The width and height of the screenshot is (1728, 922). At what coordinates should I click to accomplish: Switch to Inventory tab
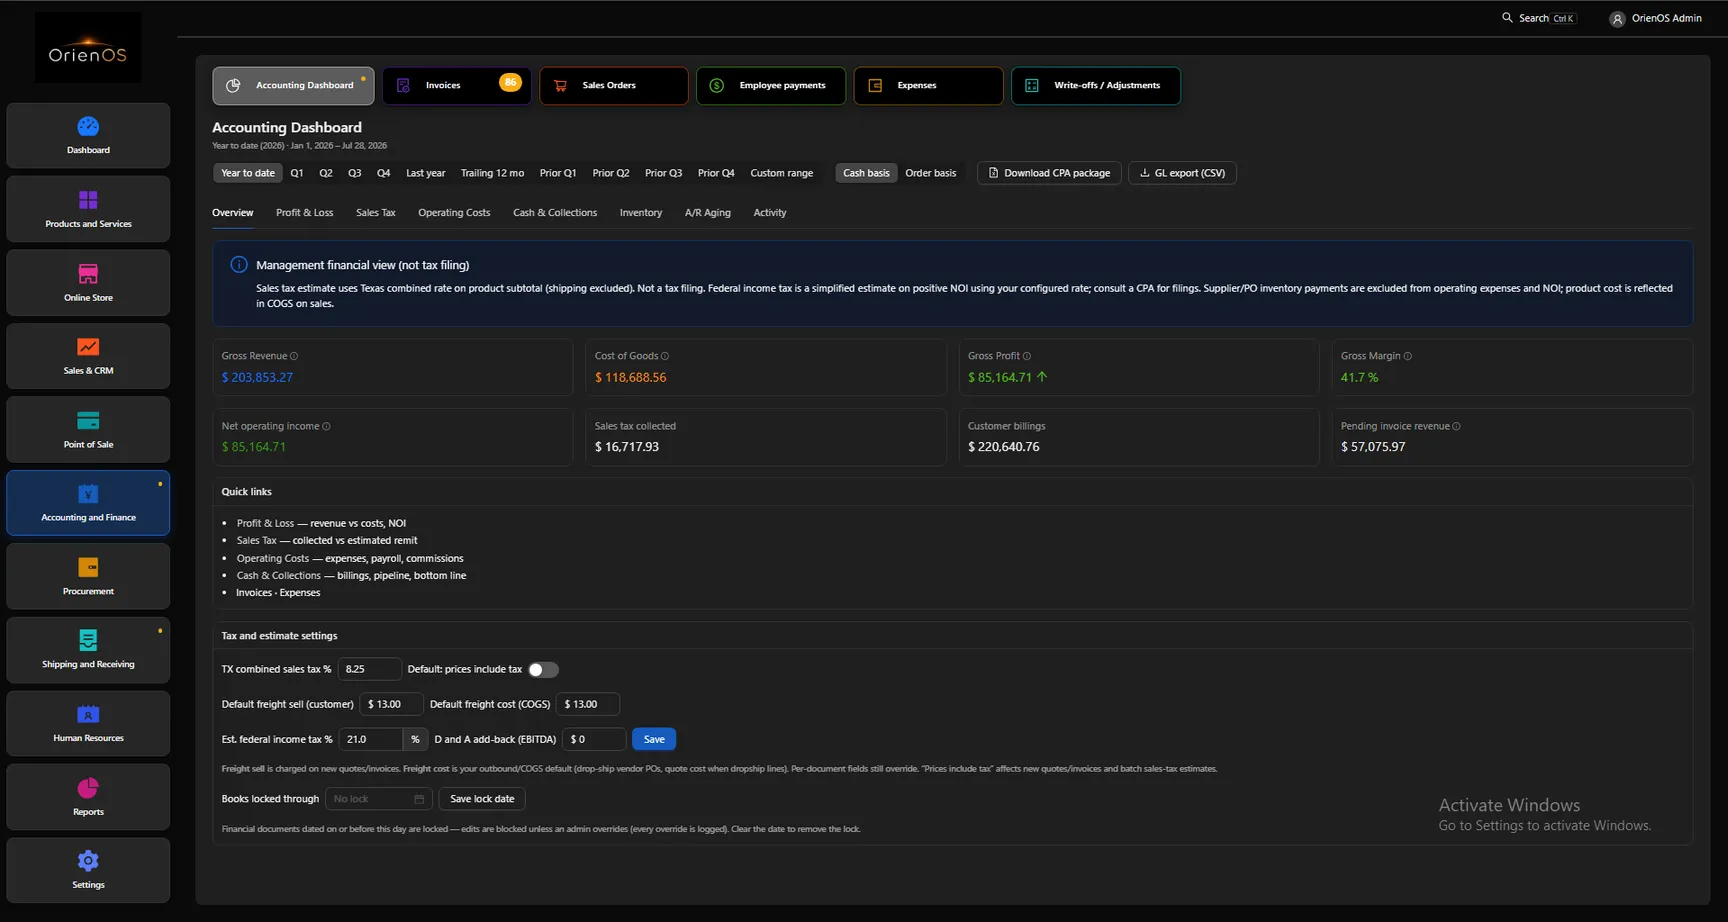point(641,213)
